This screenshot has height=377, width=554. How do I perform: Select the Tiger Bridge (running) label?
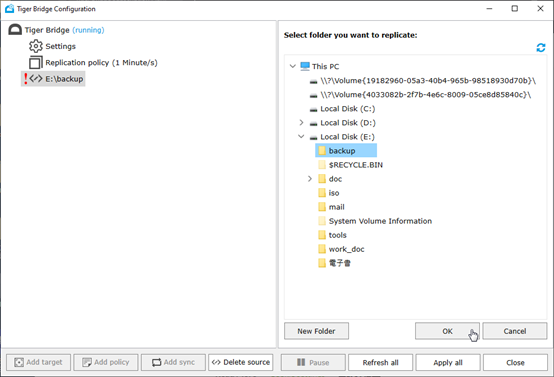(64, 30)
